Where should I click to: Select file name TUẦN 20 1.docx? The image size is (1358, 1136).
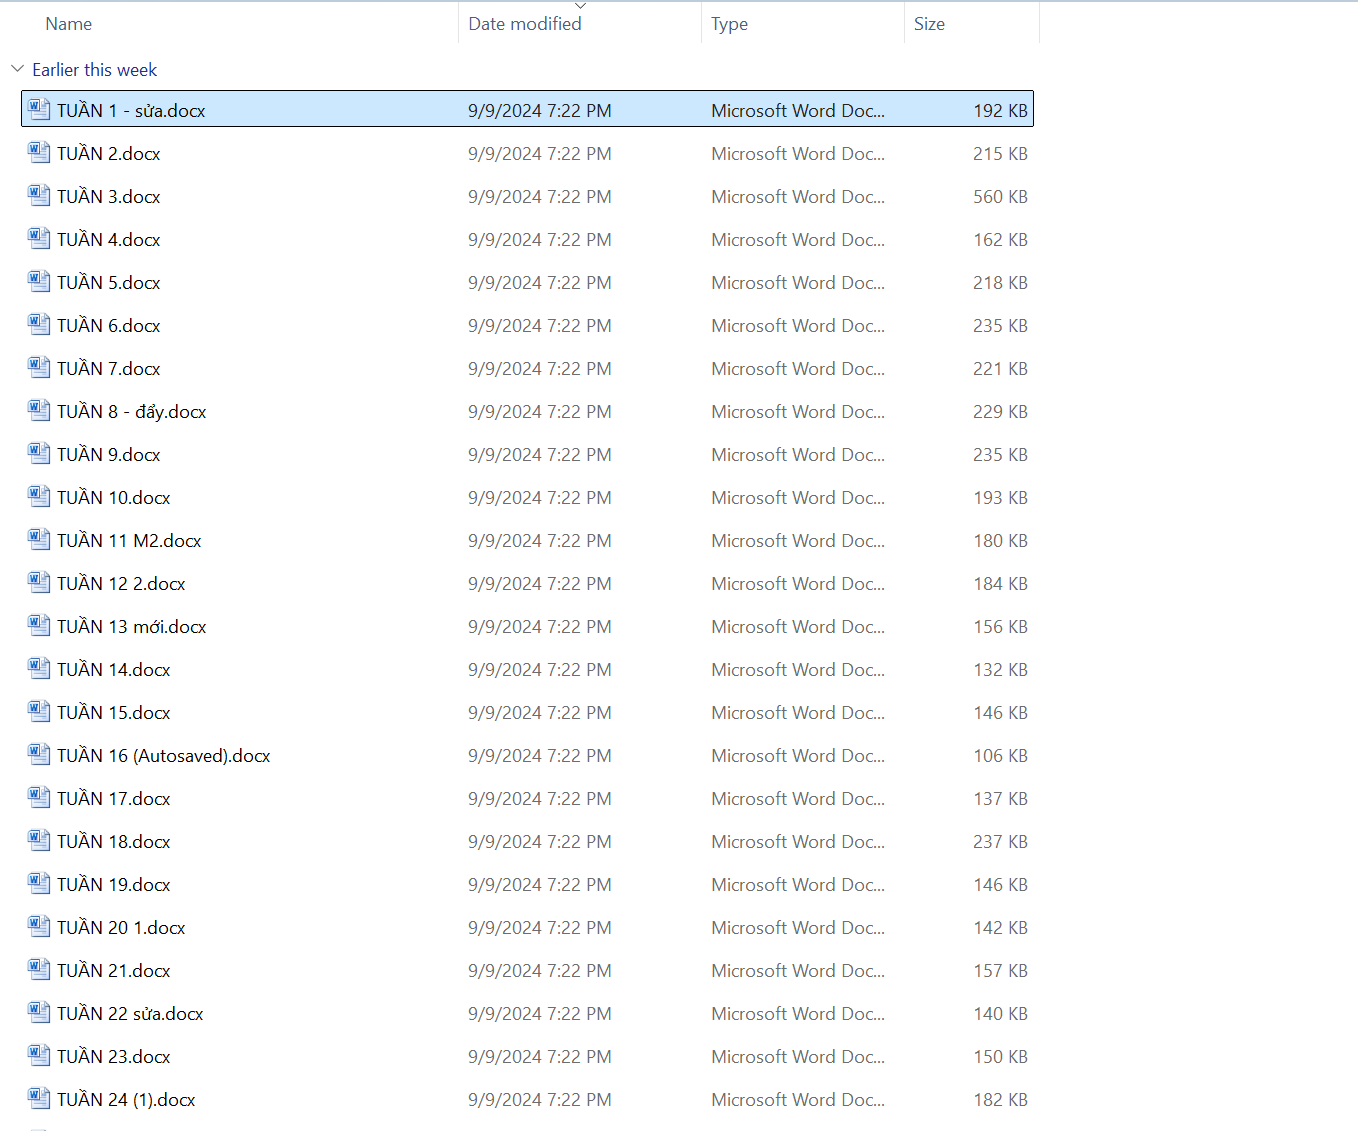coord(121,928)
